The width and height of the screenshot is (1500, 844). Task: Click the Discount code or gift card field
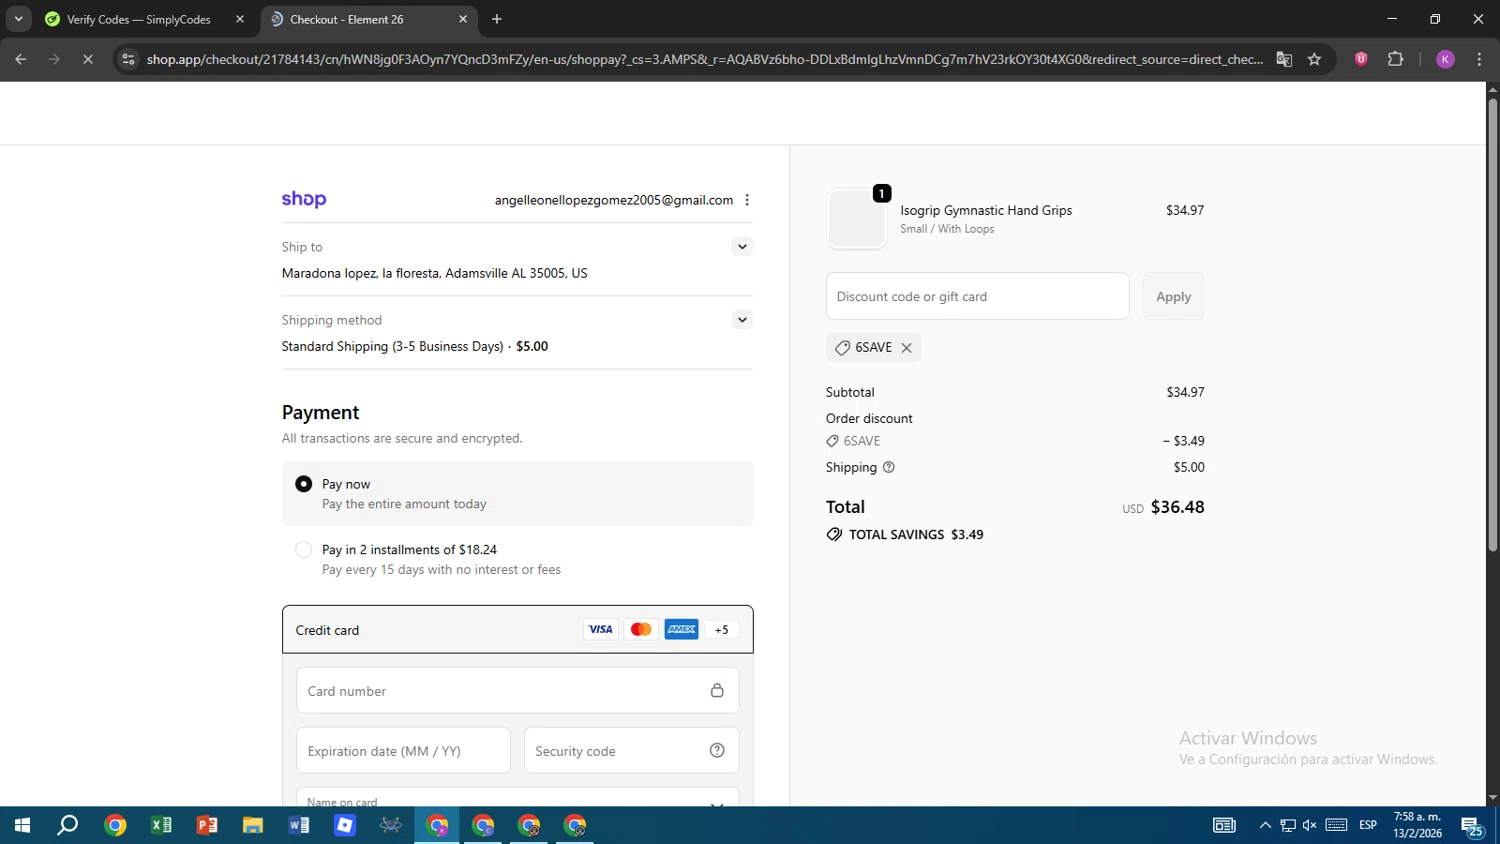[x=977, y=296]
